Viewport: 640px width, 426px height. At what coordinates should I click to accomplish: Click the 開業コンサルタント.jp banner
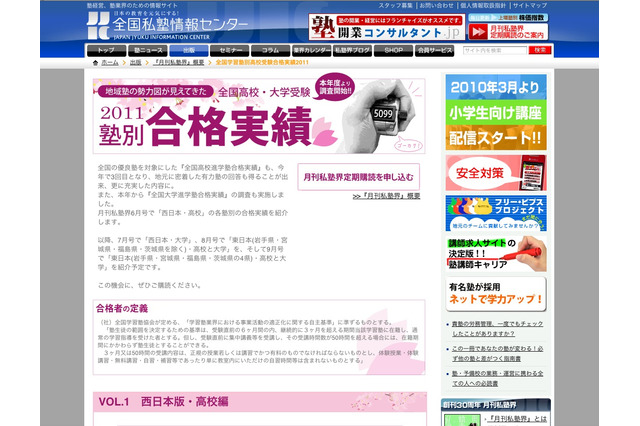[386, 27]
